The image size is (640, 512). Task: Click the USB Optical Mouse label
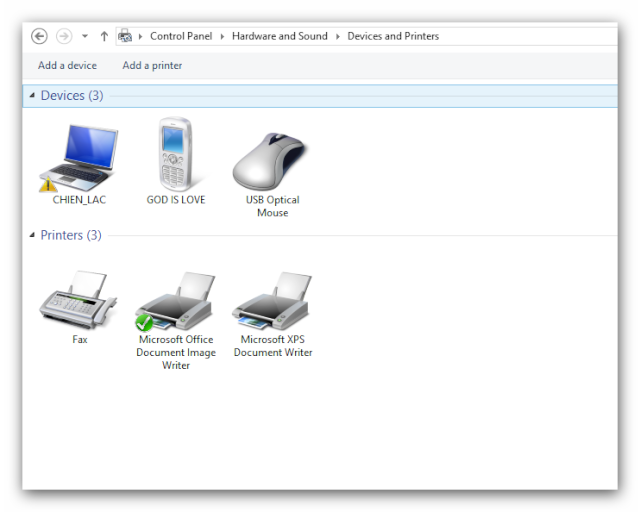click(273, 206)
